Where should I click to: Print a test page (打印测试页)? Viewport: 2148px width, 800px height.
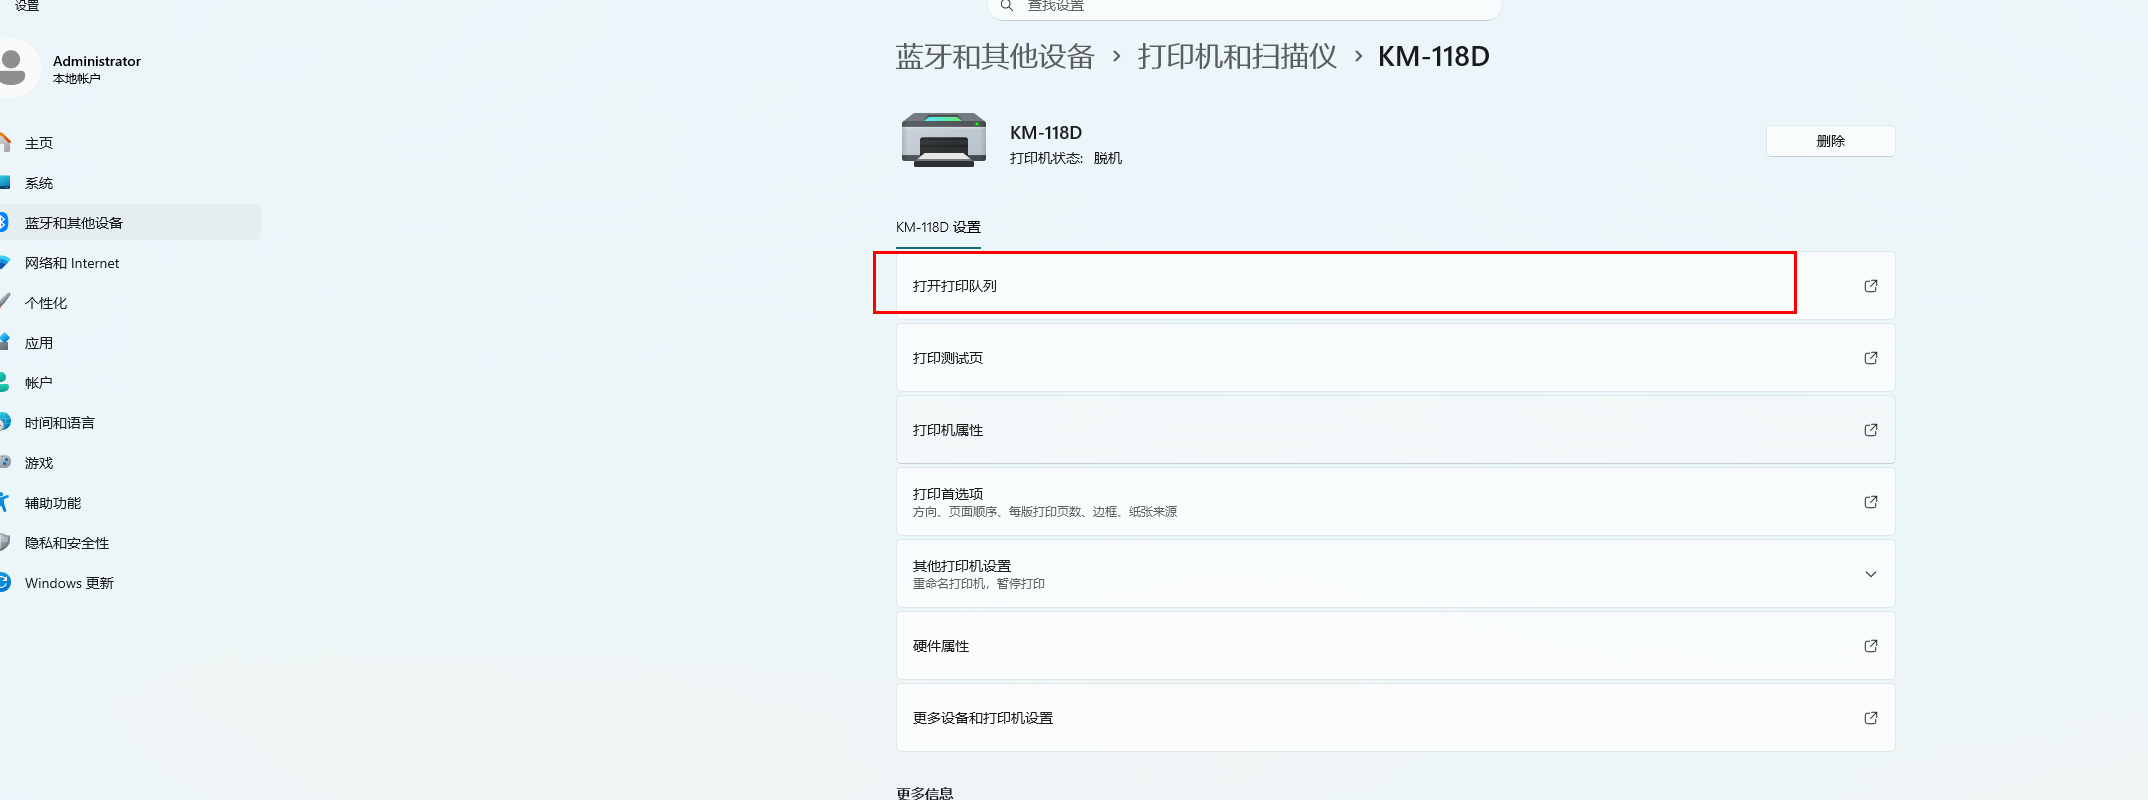pyautogui.click(x=1395, y=358)
